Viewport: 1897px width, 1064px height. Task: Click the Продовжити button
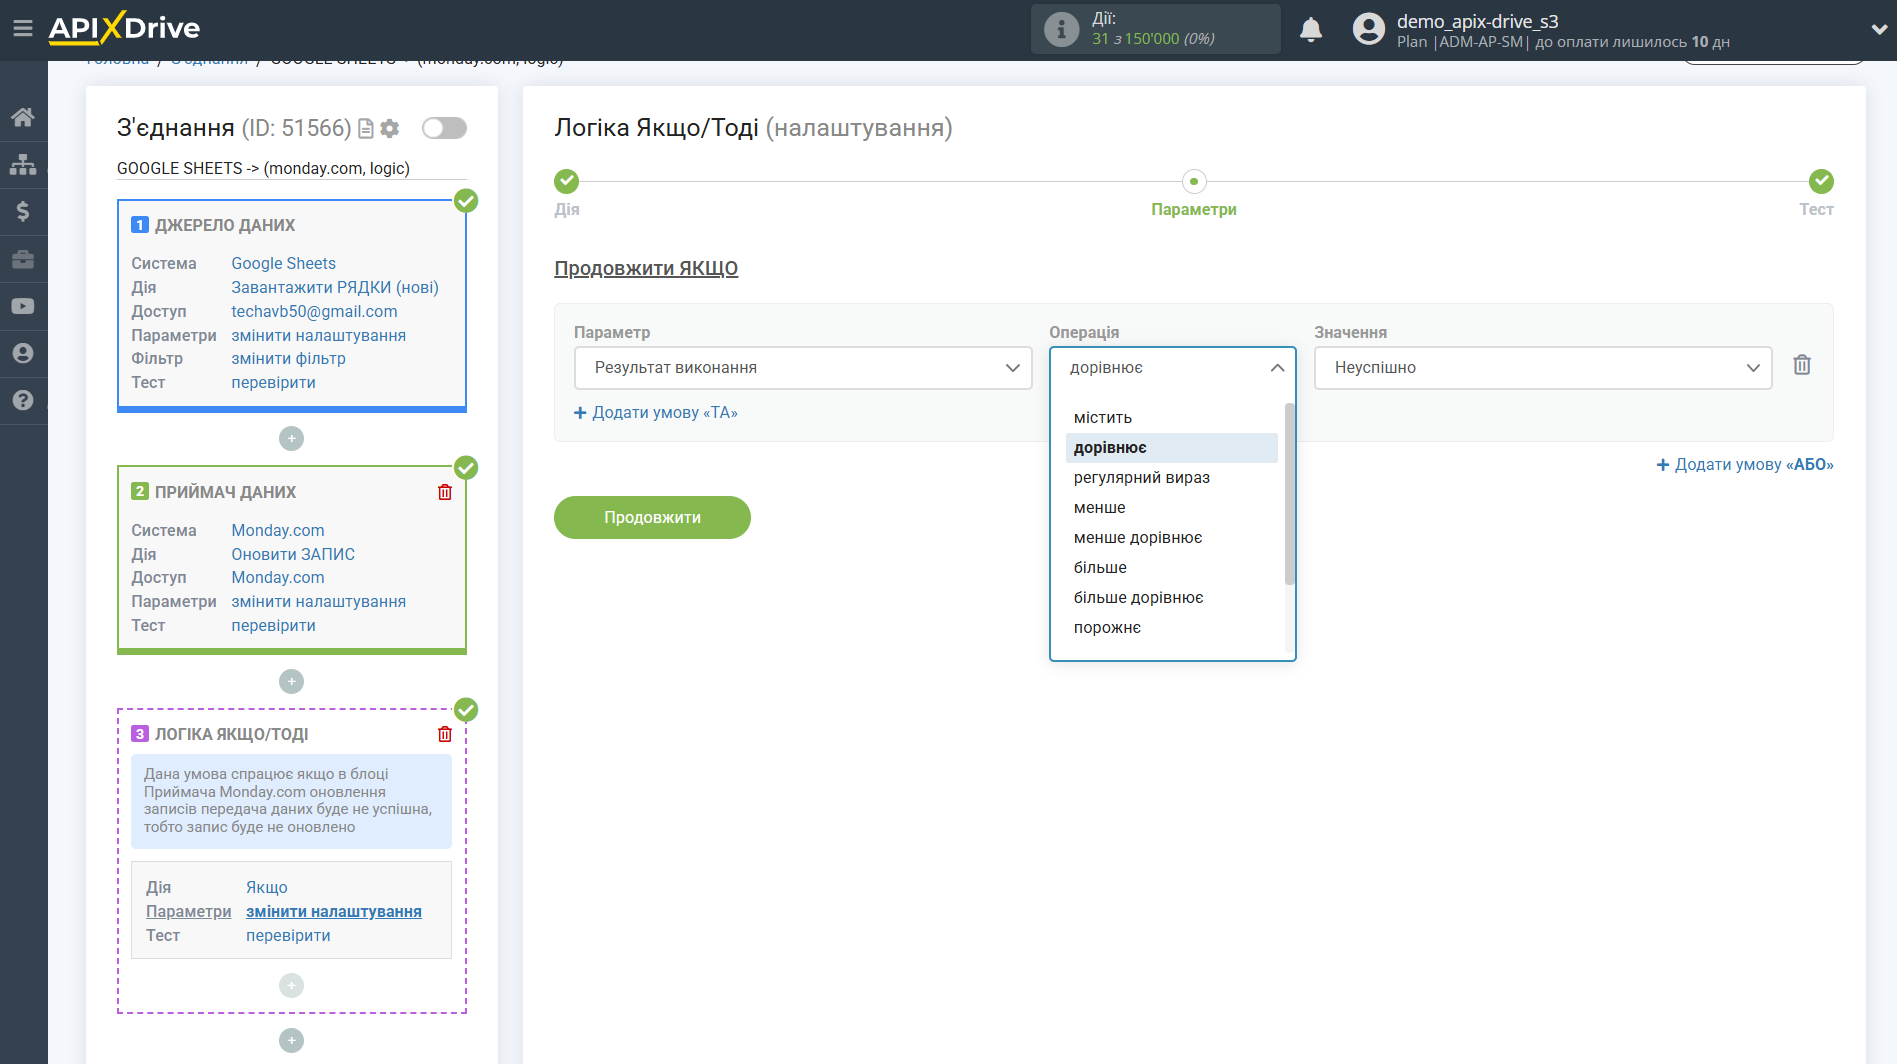pyautogui.click(x=652, y=517)
